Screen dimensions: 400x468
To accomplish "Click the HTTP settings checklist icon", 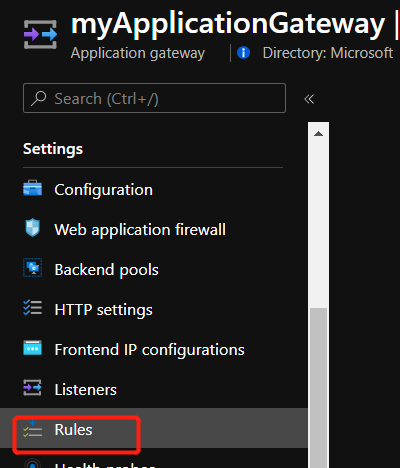I will [32, 308].
